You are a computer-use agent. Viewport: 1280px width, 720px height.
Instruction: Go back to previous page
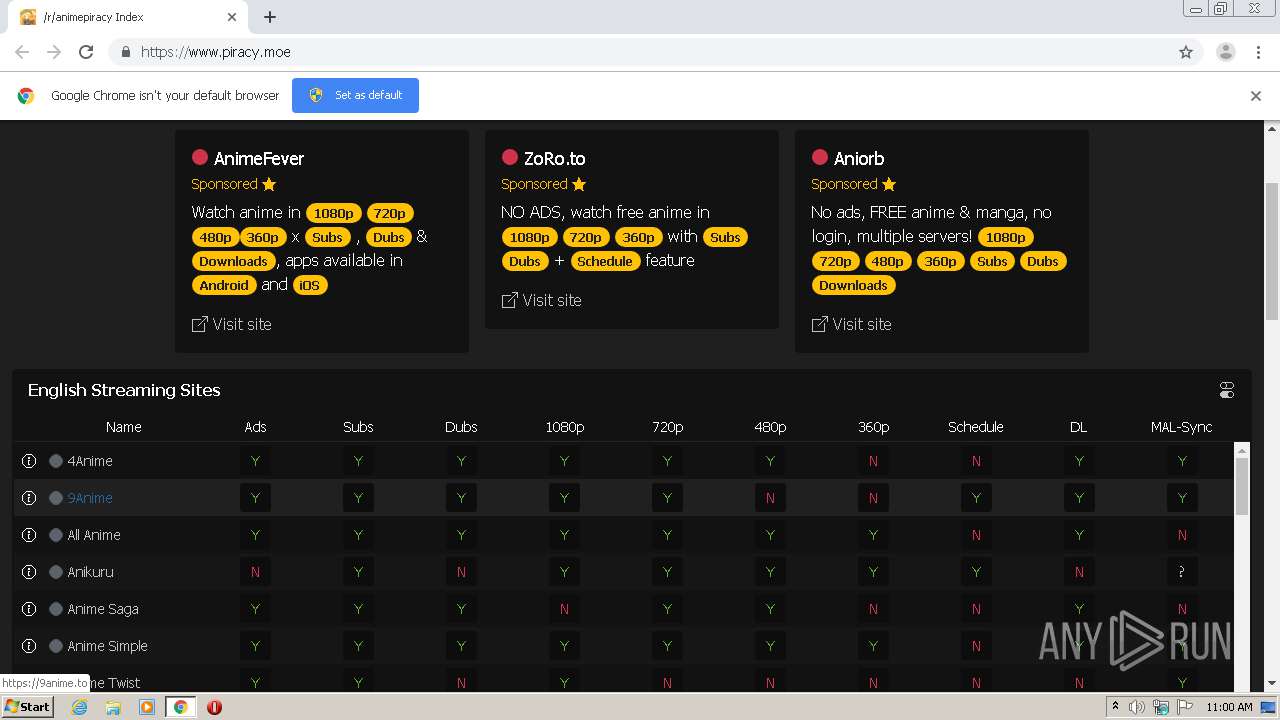pyautogui.click(x=22, y=52)
